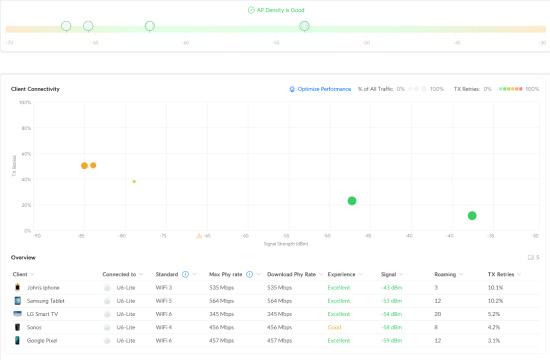This screenshot has width=550, height=360.
Task: Select the second AP marker on the density bar
Action: [x=88, y=26]
